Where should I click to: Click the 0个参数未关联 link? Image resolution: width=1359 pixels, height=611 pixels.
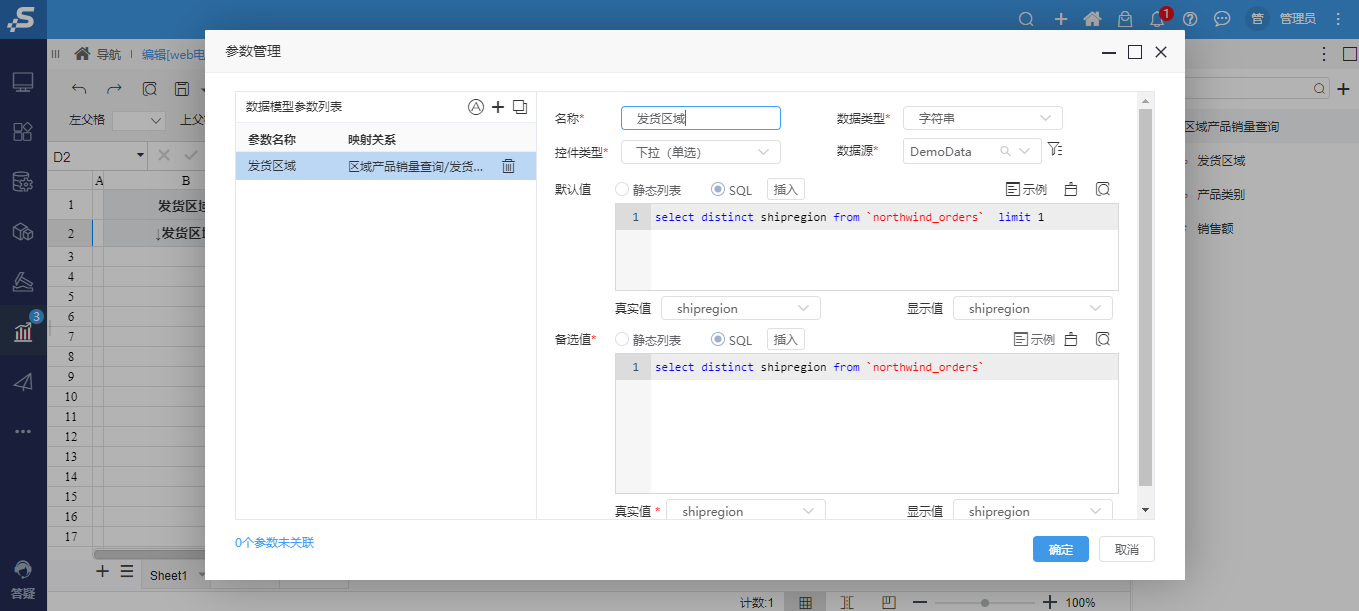[x=275, y=543]
